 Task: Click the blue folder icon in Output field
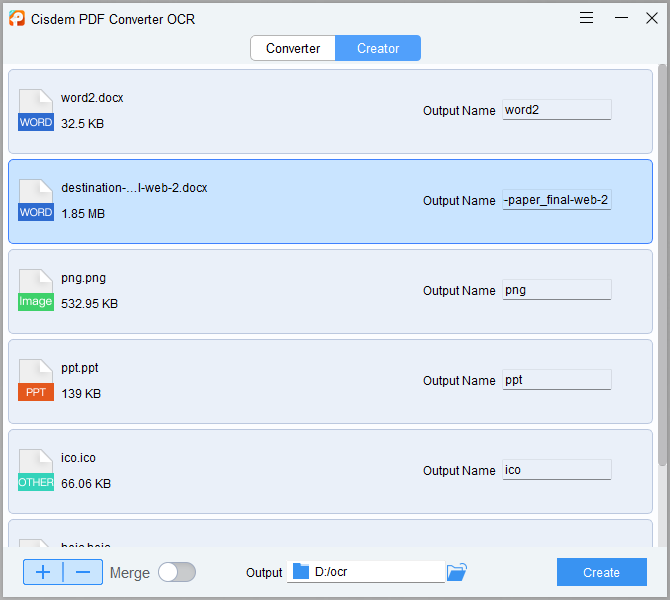click(301, 571)
